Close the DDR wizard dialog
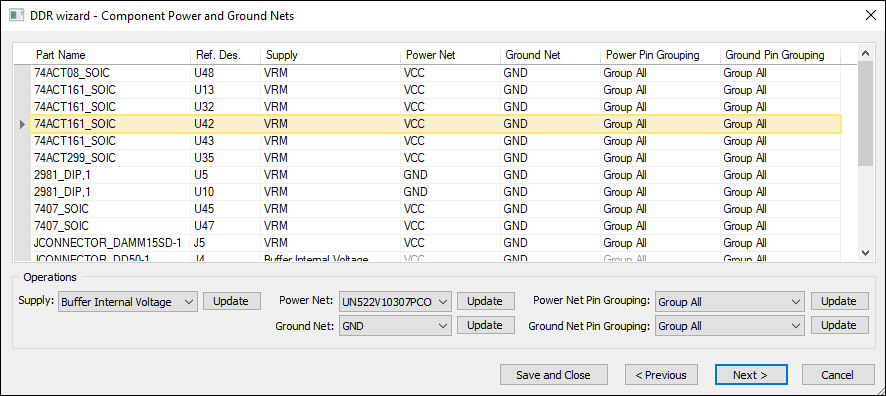Screen dimensions: 886x396 point(870,15)
